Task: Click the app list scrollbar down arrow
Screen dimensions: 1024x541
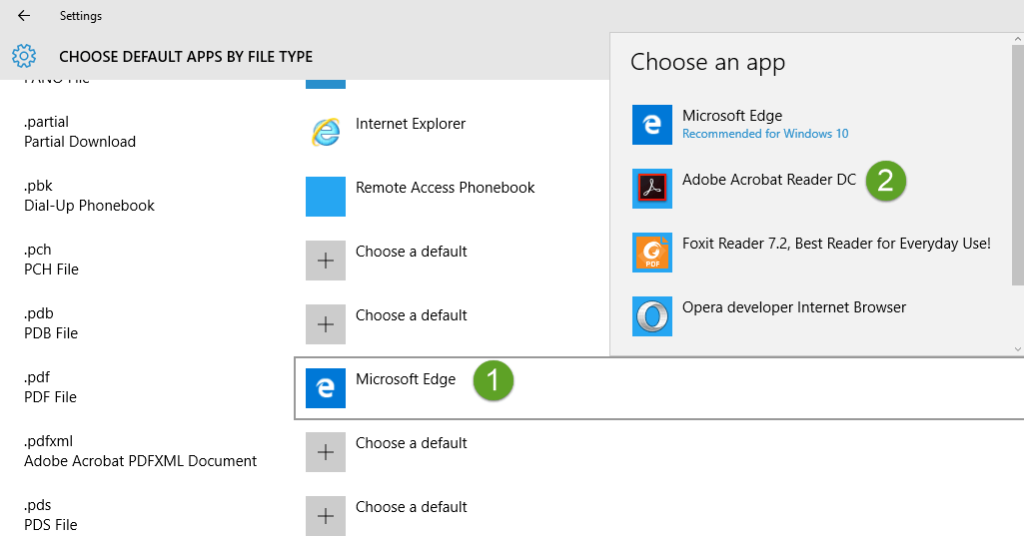Action: click(1017, 349)
